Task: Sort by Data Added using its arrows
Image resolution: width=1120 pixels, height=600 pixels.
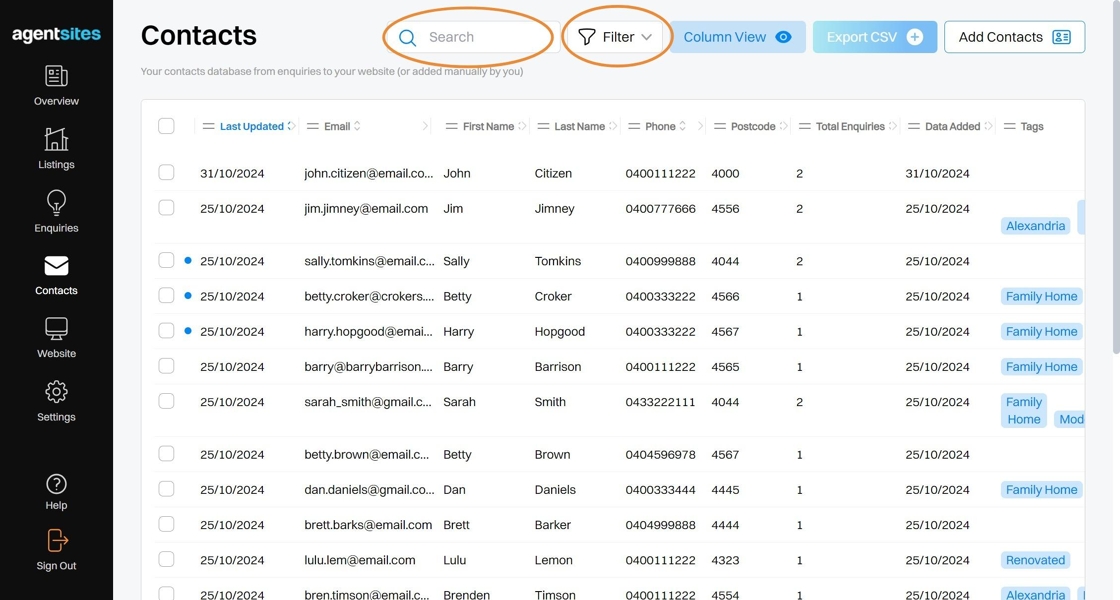Action: coord(988,126)
